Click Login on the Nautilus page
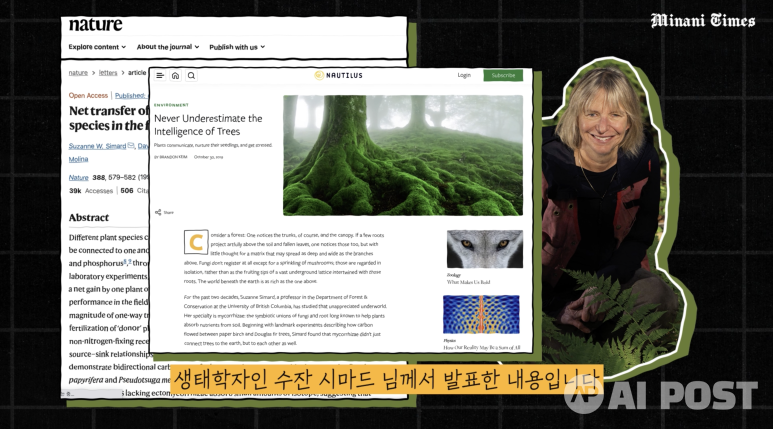Image resolution: width=773 pixels, height=429 pixels. pos(464,75)
